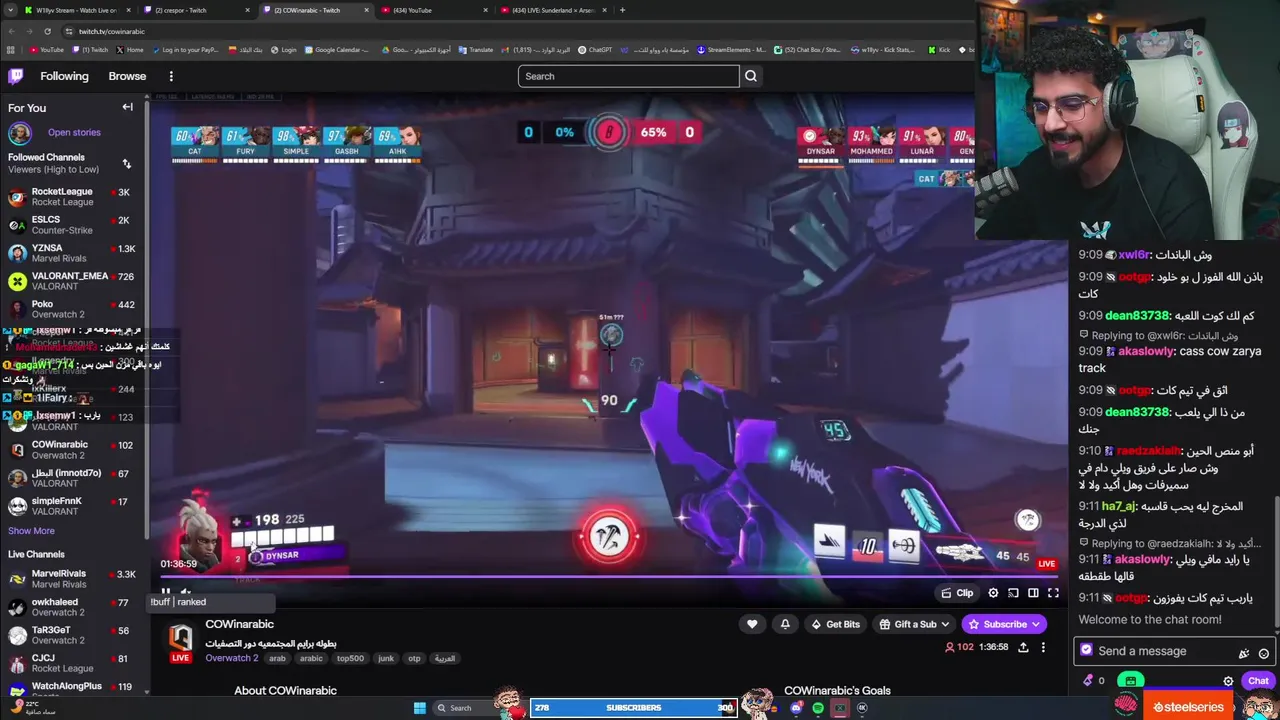The height and width of the screenshot is (720, 1280).
Task: Open the Twitch home logo
Action: pyautogui.click(x=15, y=76)
